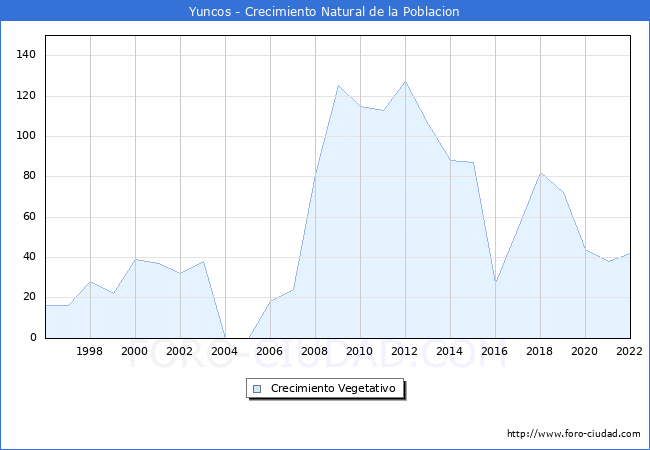650x450 pixels.
Task: Click the x-axis label 2020
Action: pyautogui.click(x=585, y=351)
